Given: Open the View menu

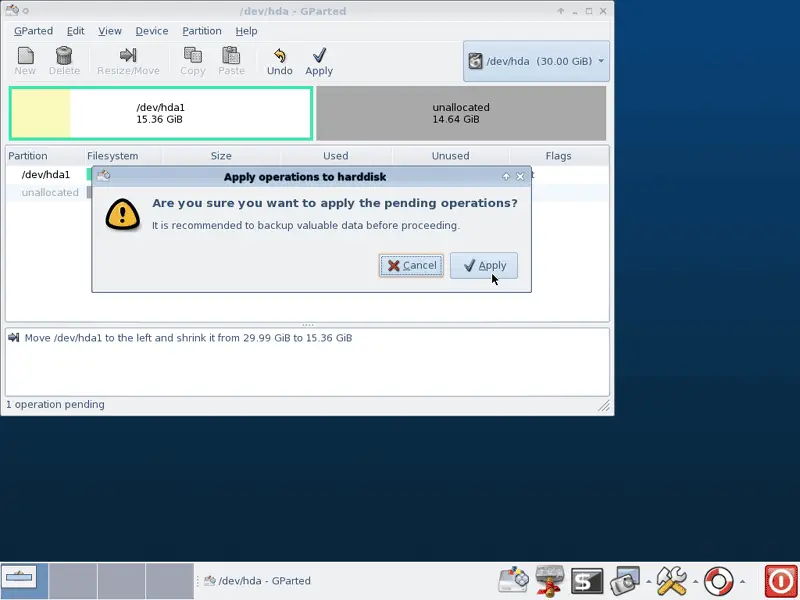Looking at the screenshot, I should click(110, 31).
